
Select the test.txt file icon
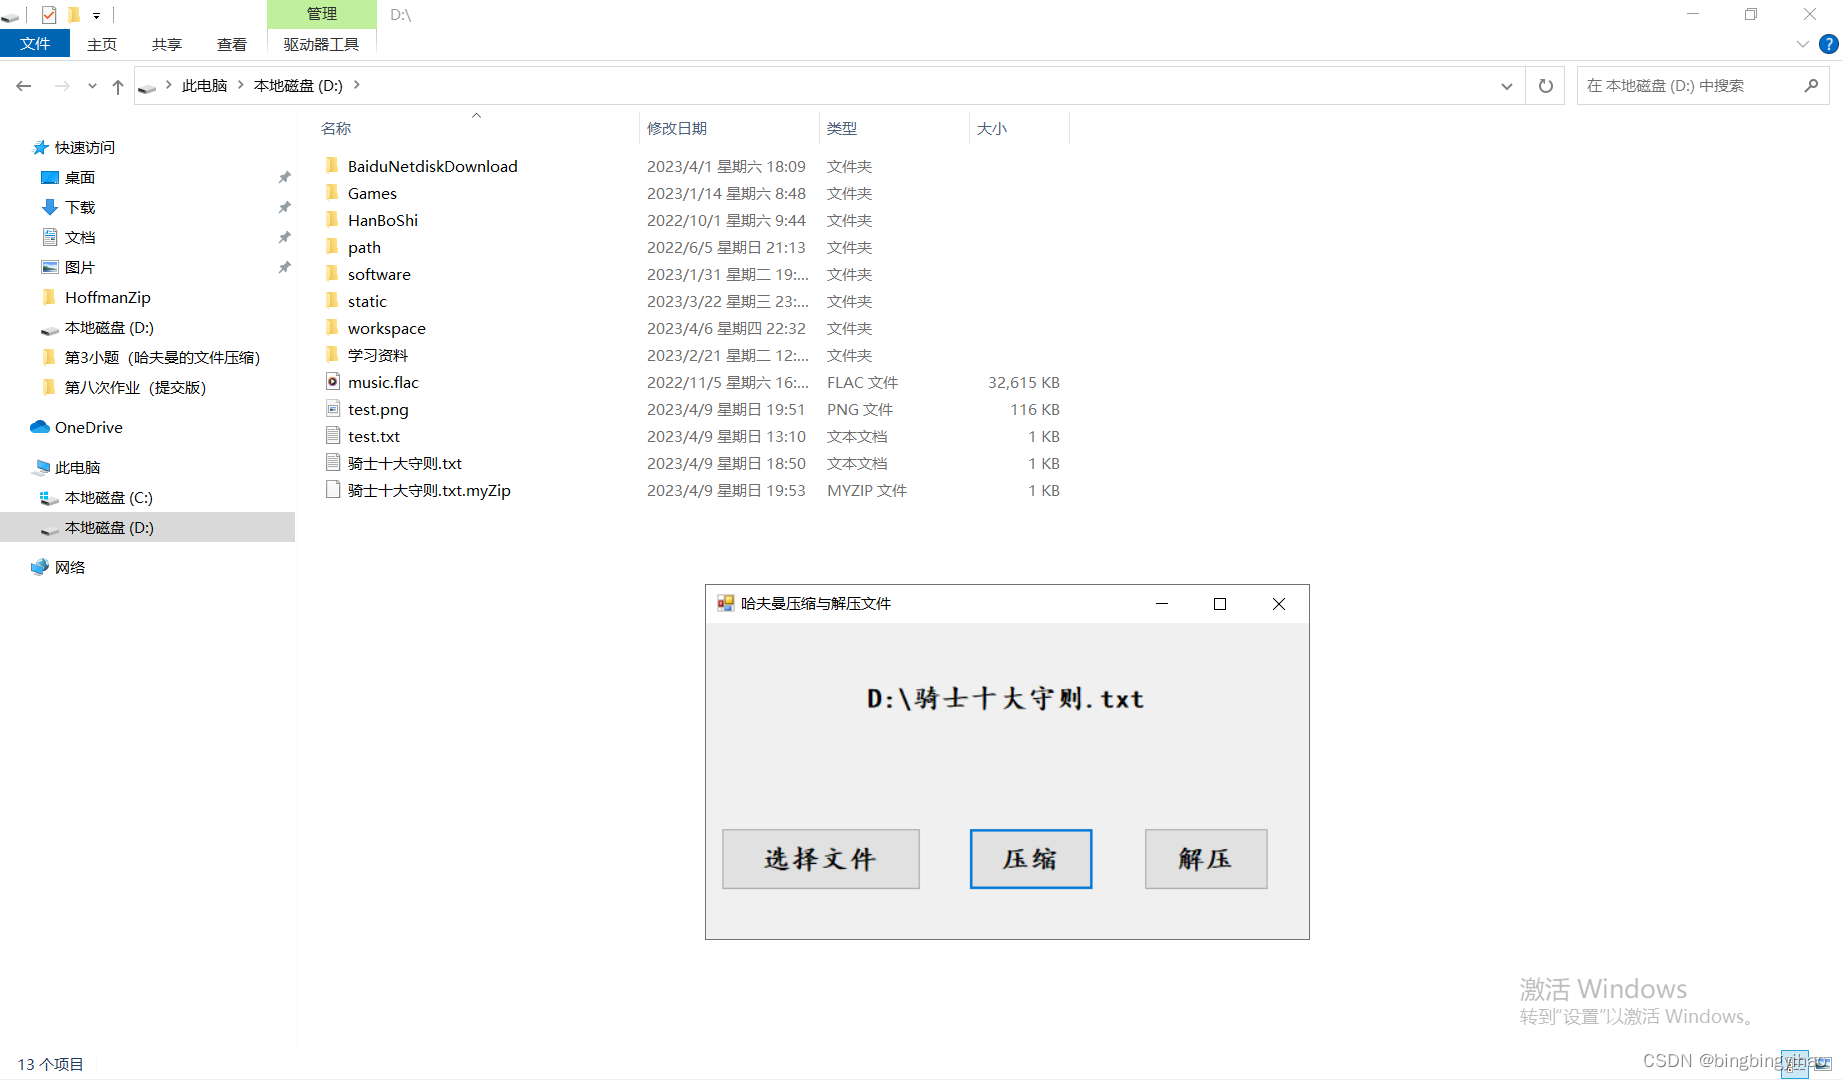pos(333,435)
